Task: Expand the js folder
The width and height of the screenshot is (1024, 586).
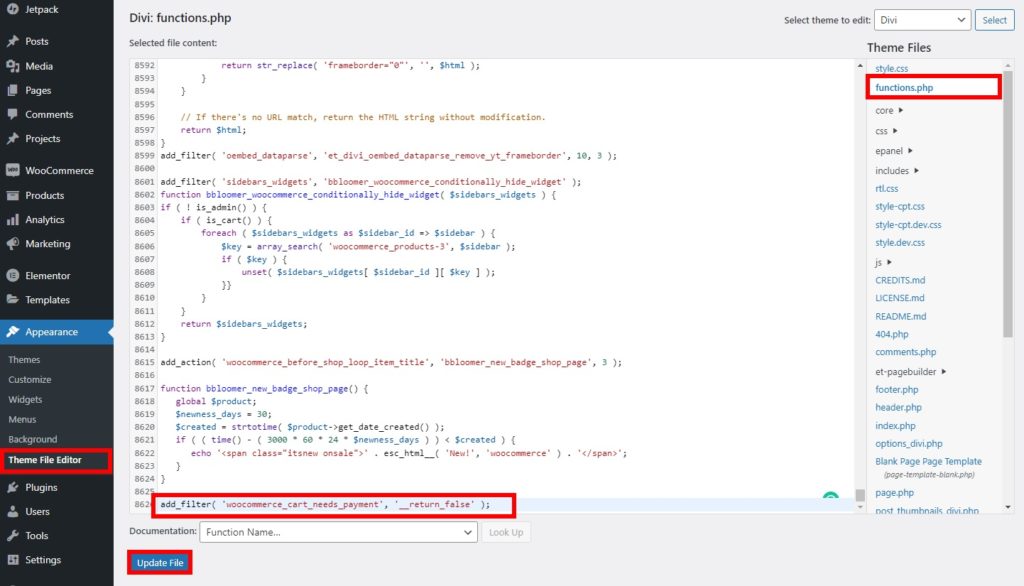Action: pos(883,262)
